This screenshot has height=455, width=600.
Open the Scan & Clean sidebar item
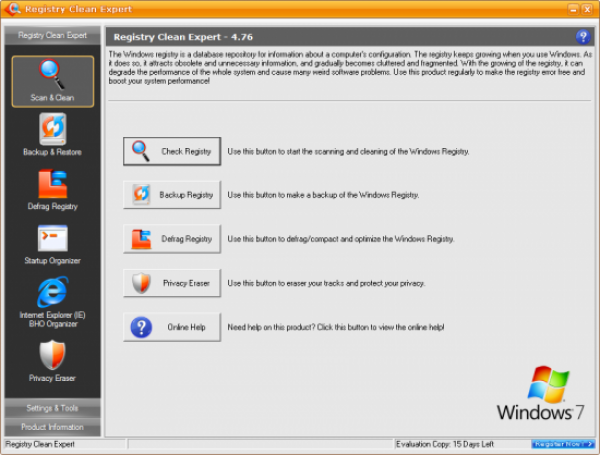[53, 81]
